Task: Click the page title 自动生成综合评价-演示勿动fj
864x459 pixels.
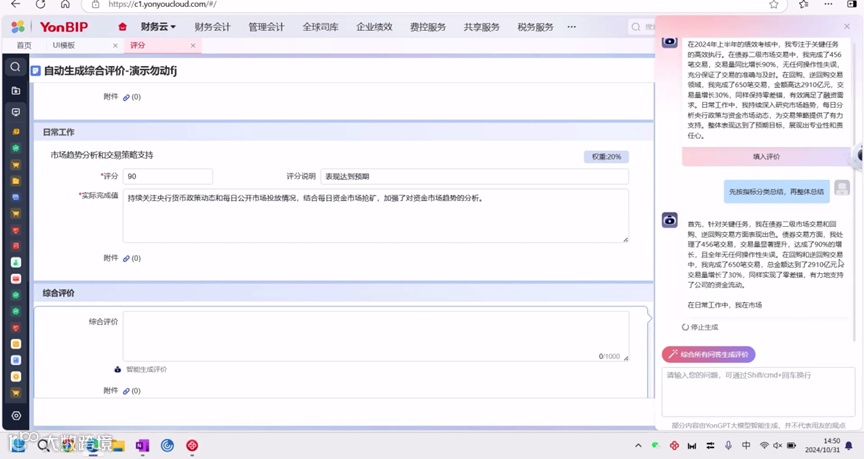Action: point(110,71)
